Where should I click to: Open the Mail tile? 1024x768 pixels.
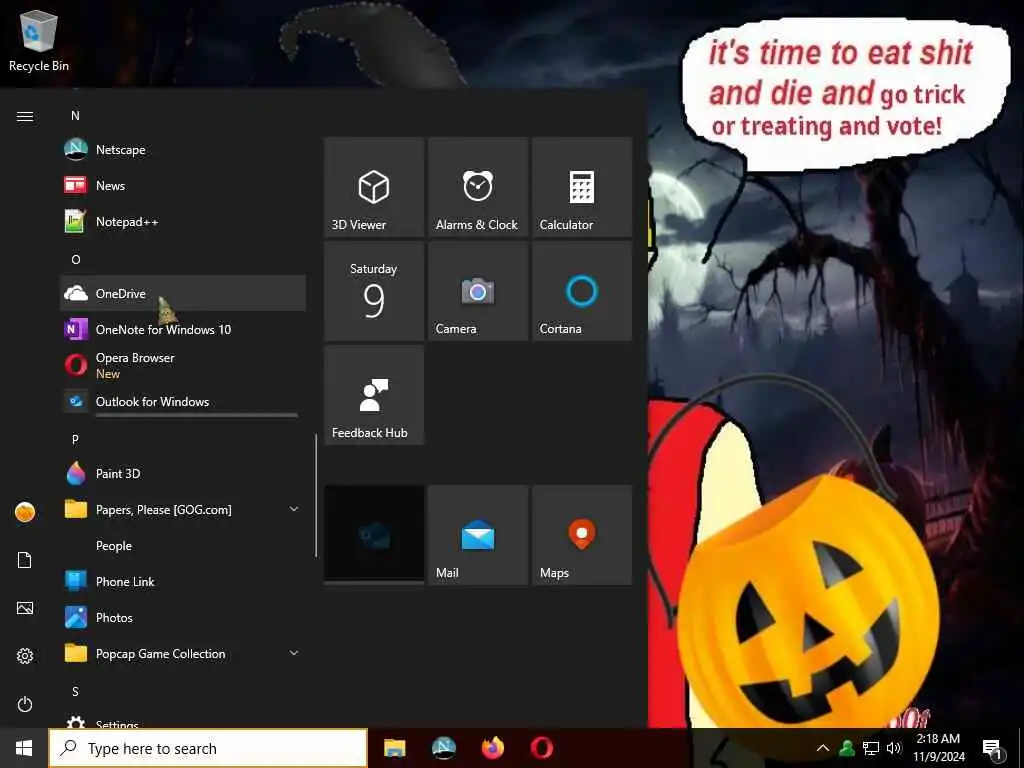pos(478,535)
